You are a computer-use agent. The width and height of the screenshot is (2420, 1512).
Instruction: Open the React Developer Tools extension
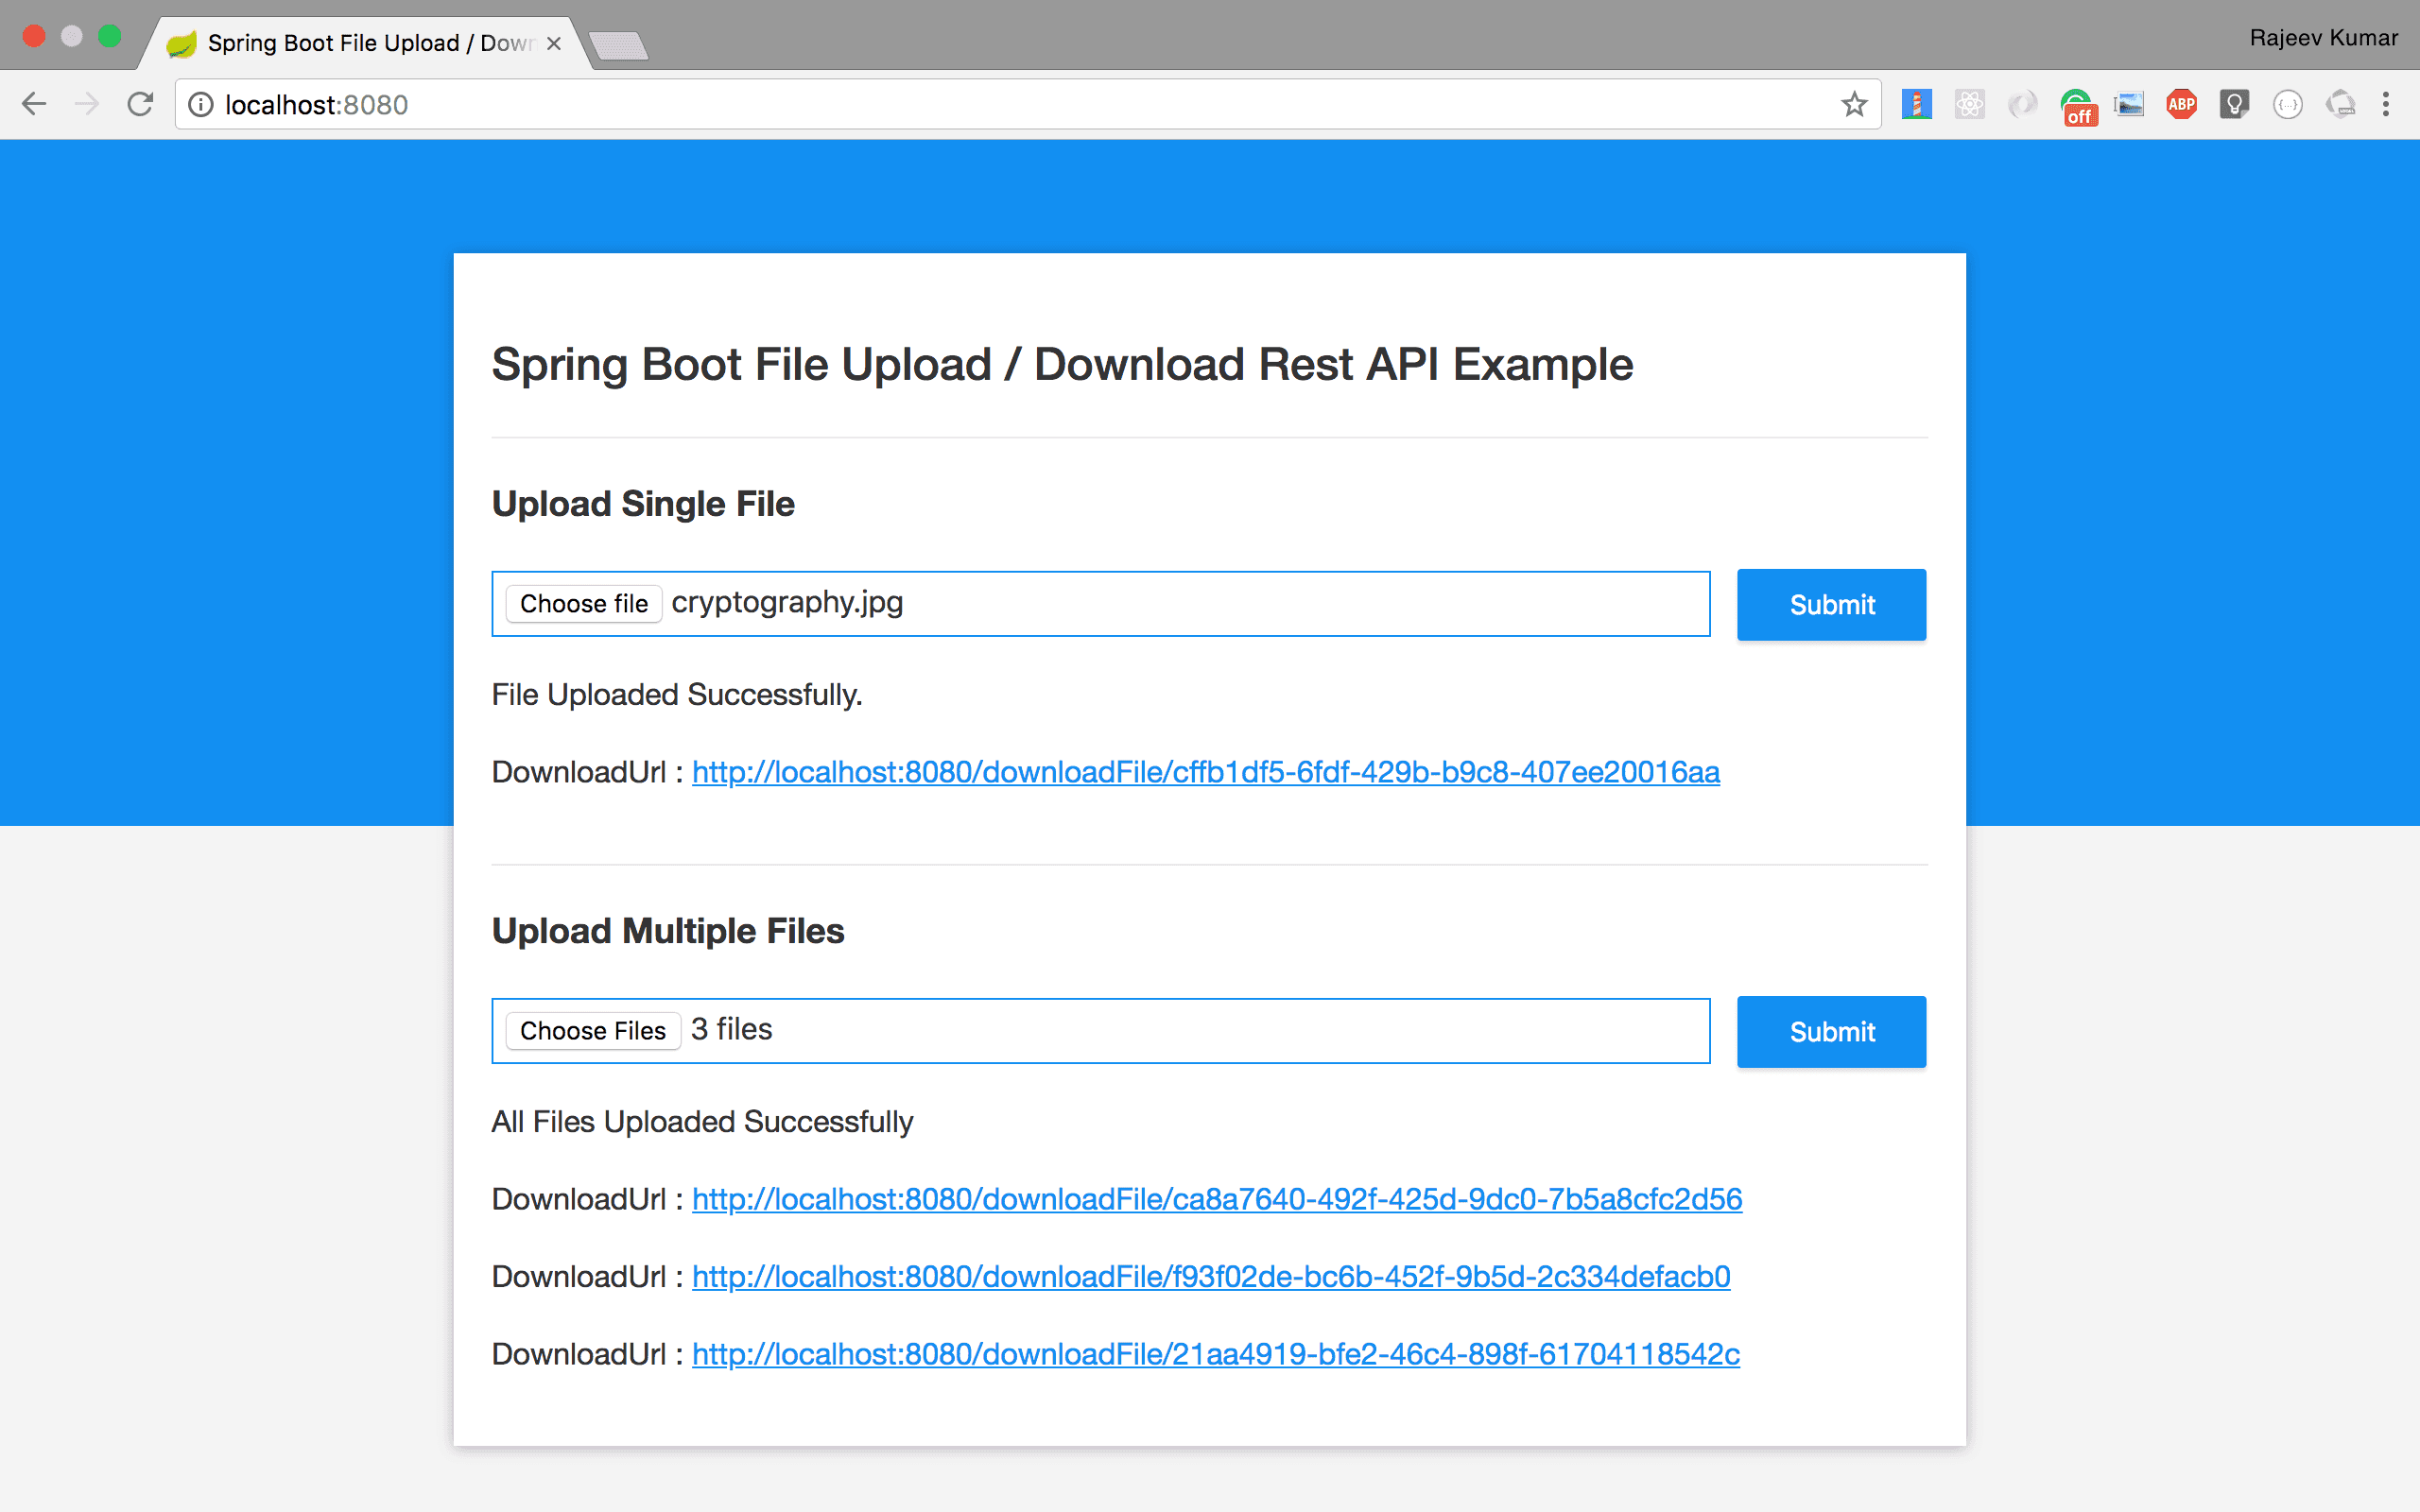1969,104
